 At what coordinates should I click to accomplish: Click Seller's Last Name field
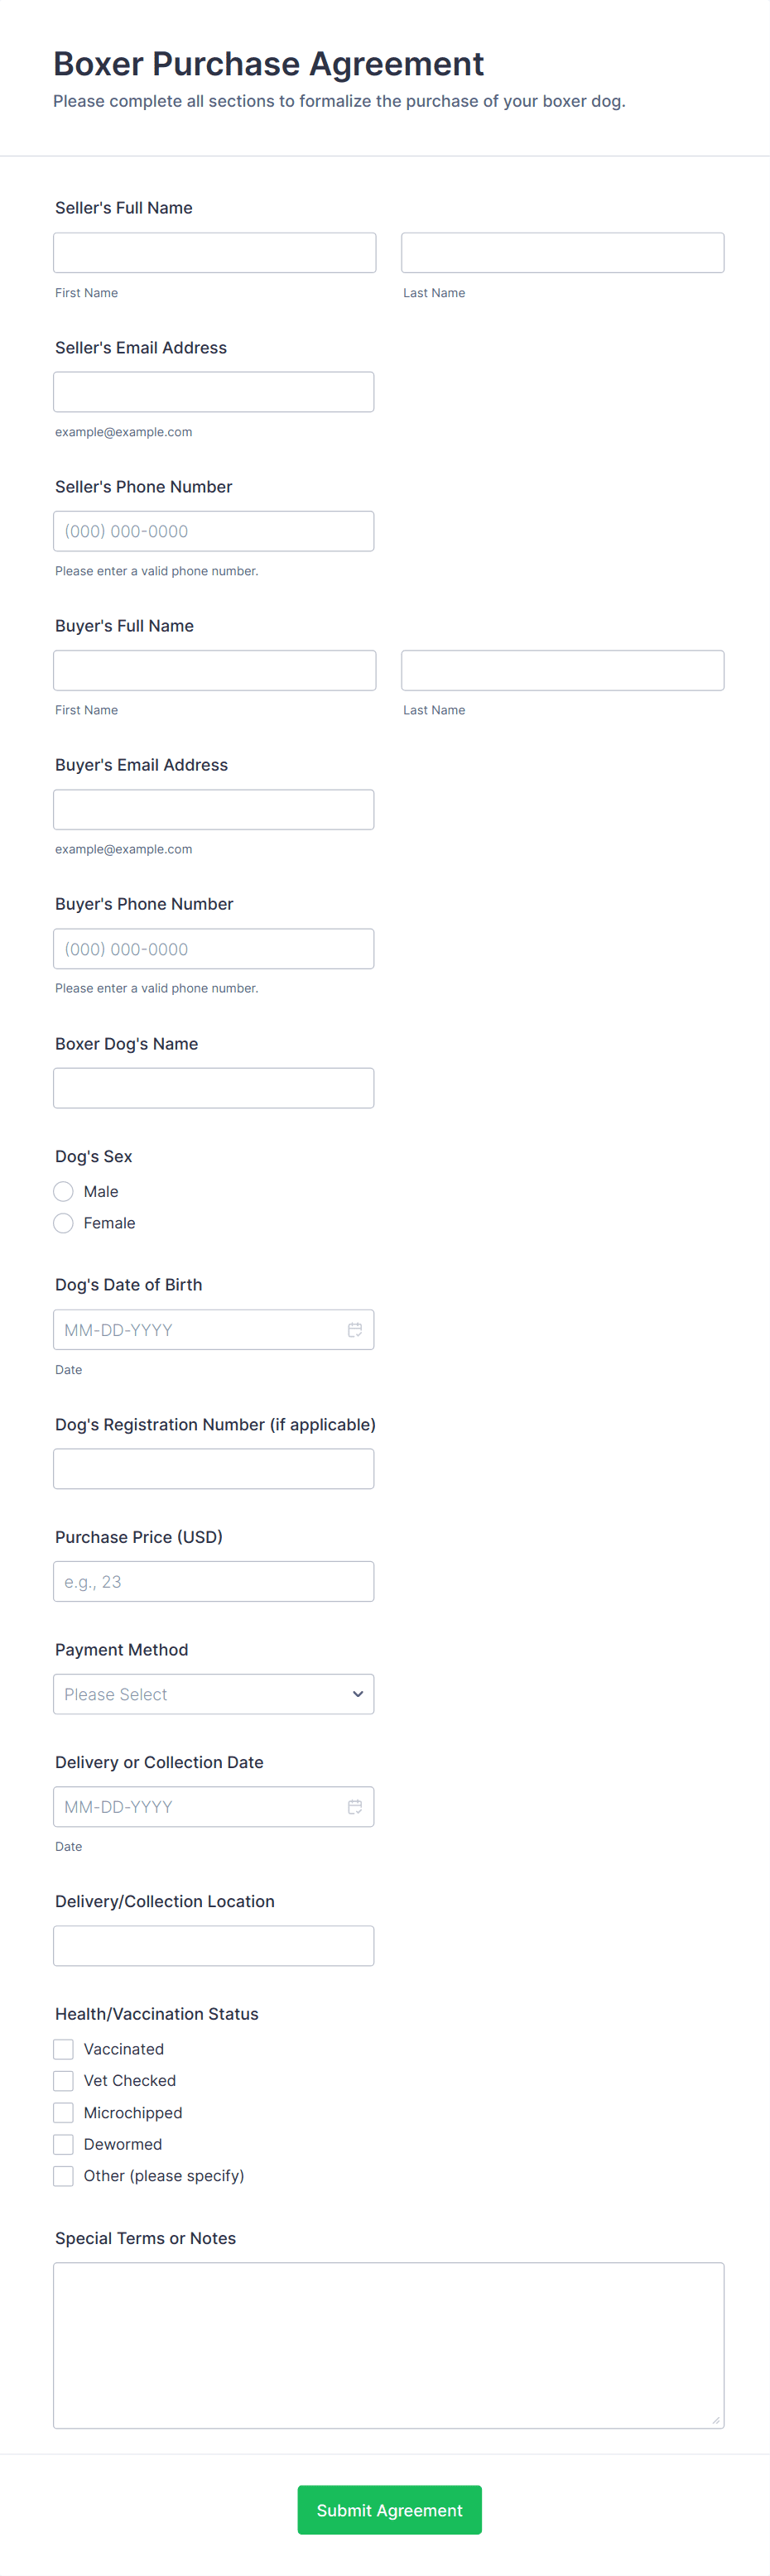562,253
